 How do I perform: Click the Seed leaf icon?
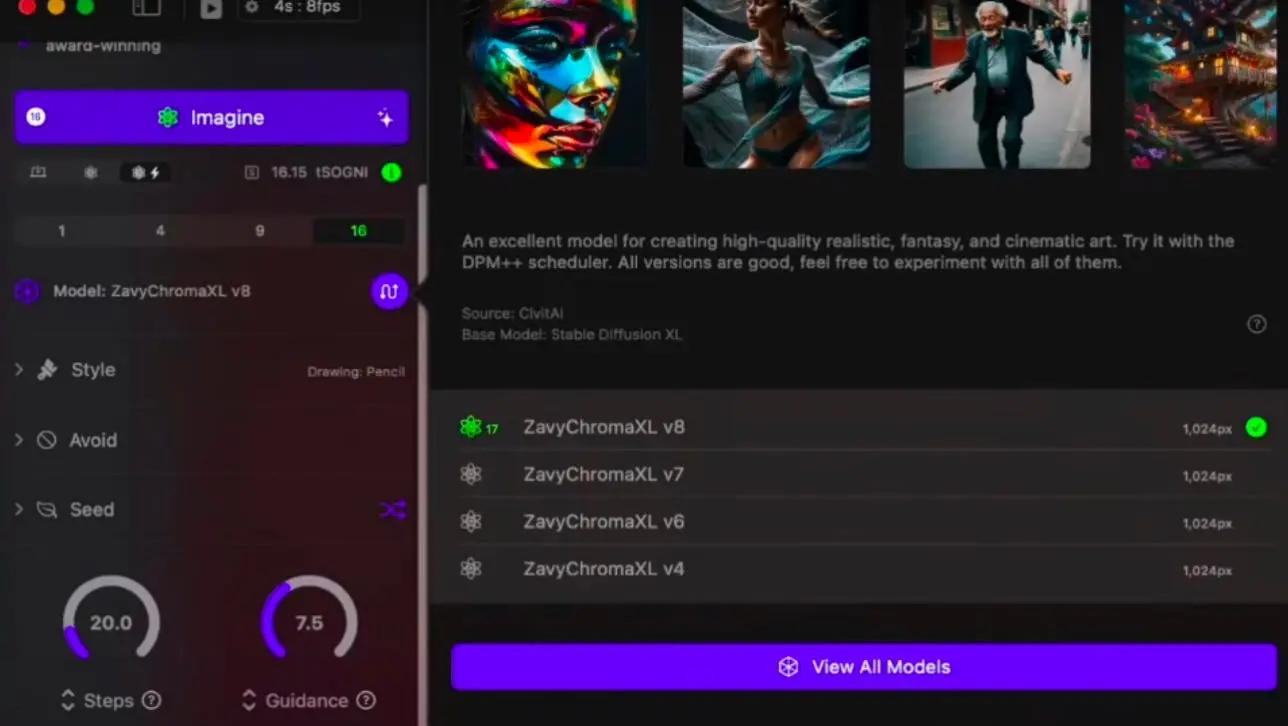tap(47, 510)
